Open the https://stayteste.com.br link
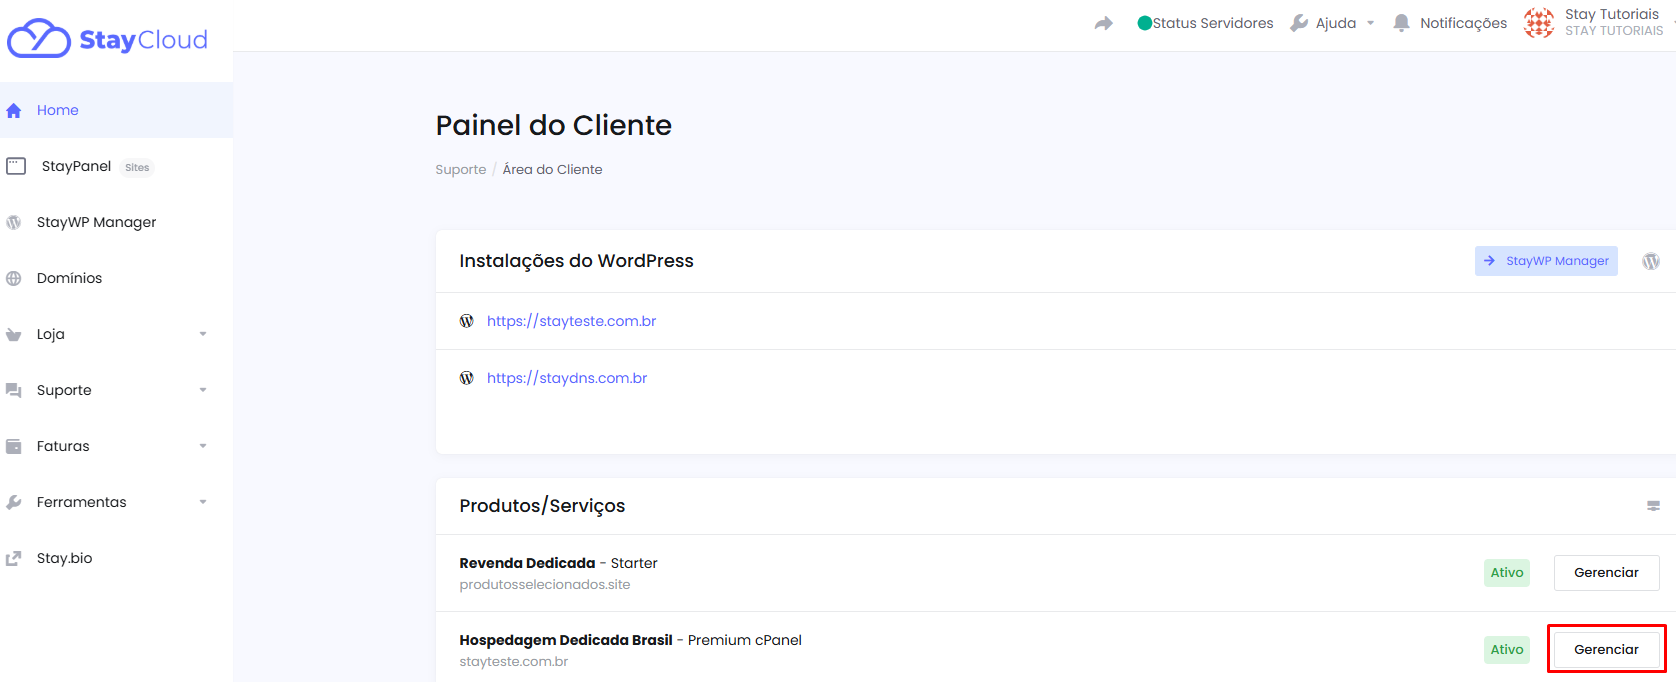Viewport: 1676px width, 682px height. pyautogui.click(x=571, y=321)
